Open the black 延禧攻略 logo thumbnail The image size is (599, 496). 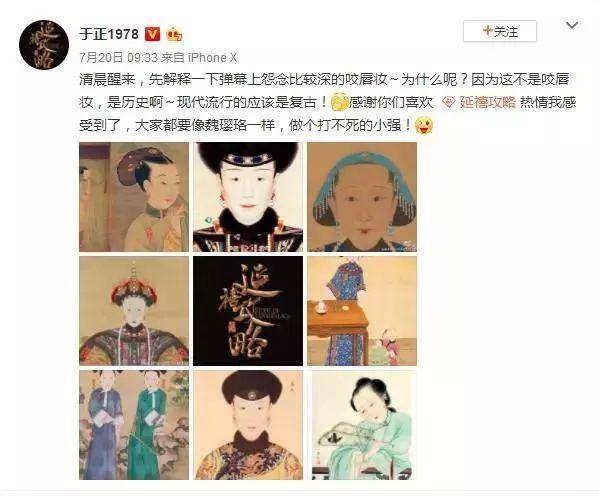(248, 311)
